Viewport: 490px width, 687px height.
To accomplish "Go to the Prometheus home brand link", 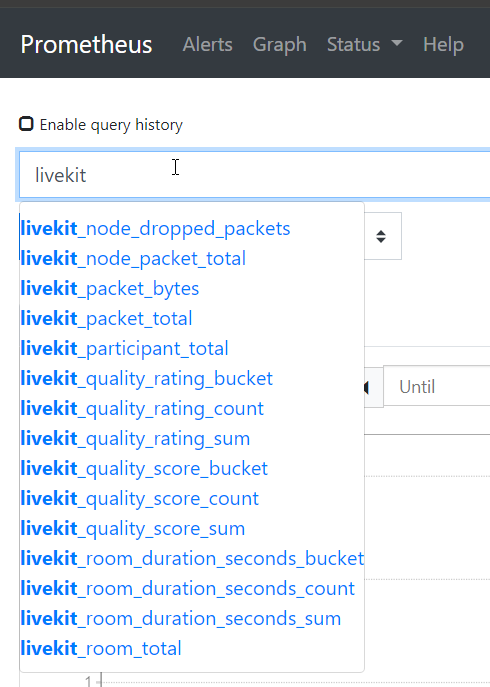I will (x=86, y=44).
